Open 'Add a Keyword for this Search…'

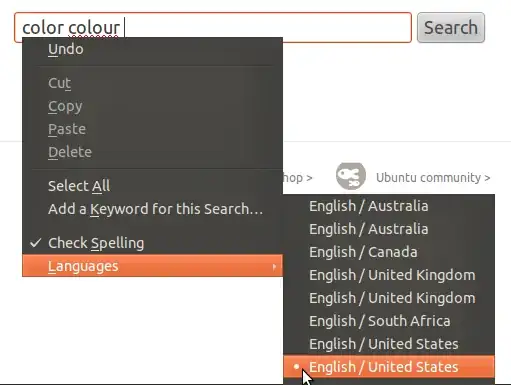[x=152, y=209]
